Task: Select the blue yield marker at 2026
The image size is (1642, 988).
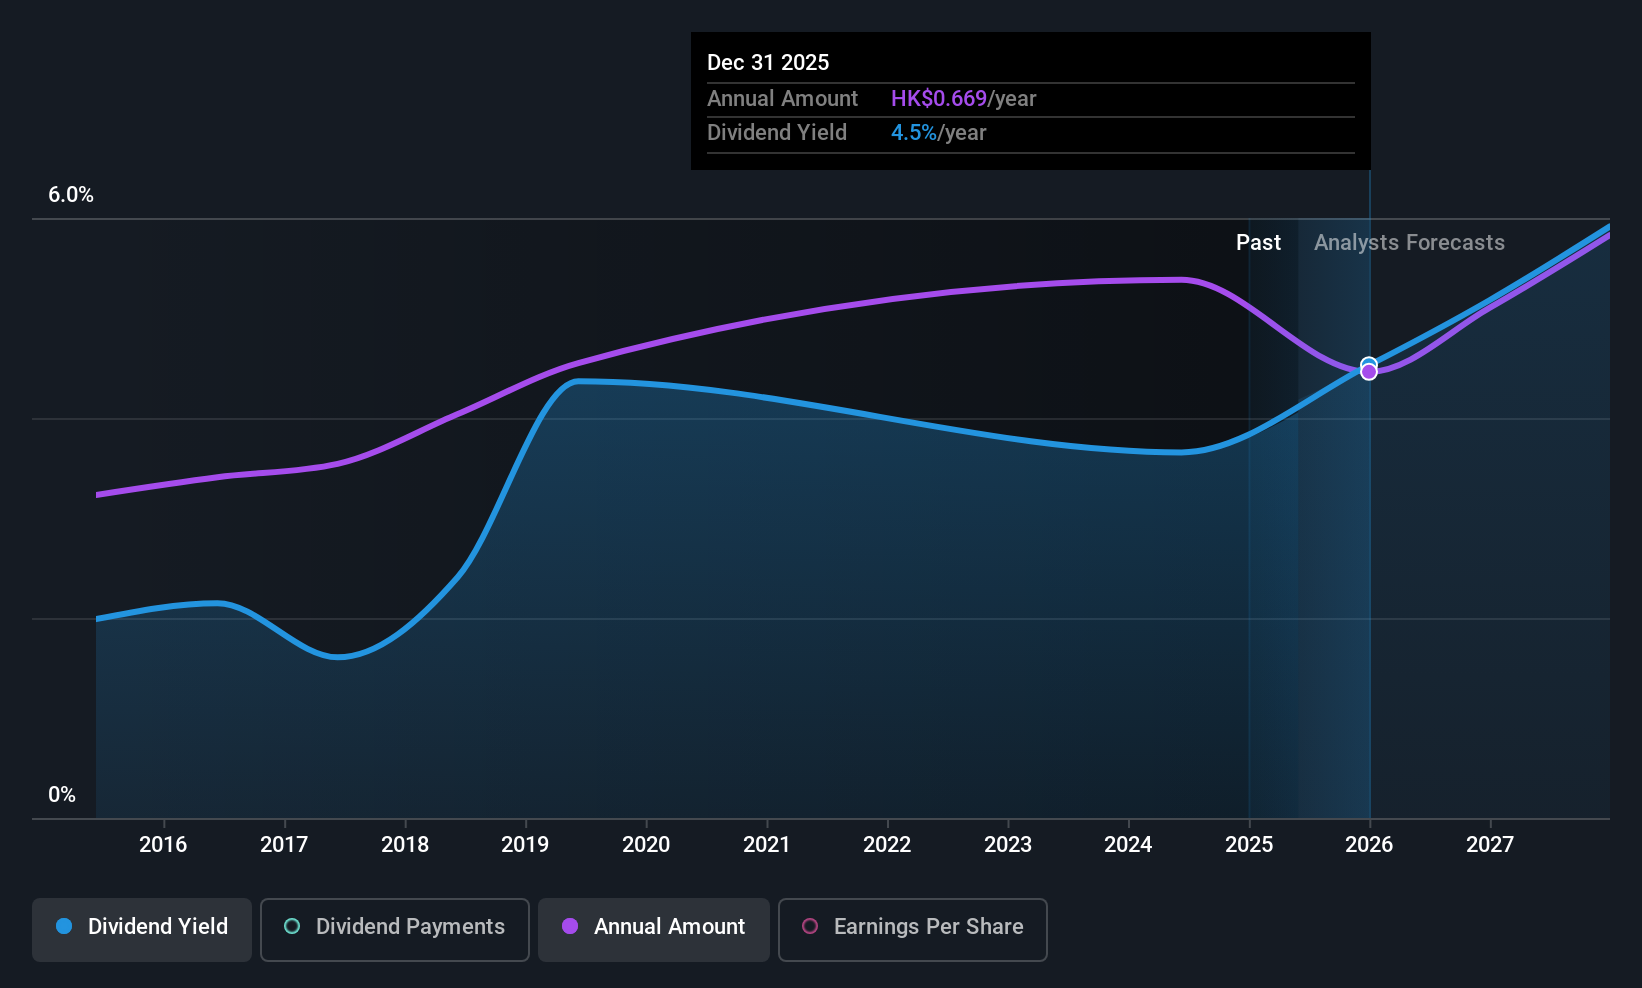Action: click(x=1369, y=363)
